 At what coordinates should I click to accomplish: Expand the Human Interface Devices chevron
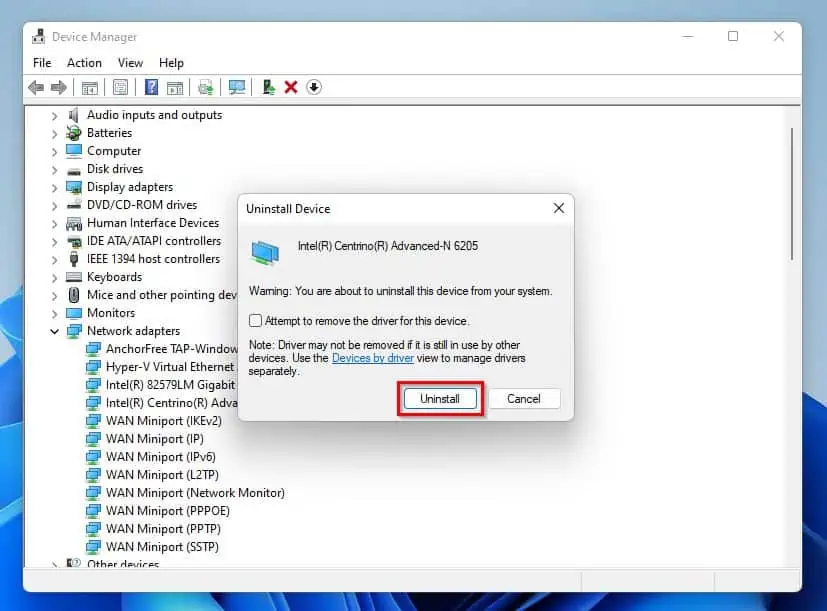point(54,223)
